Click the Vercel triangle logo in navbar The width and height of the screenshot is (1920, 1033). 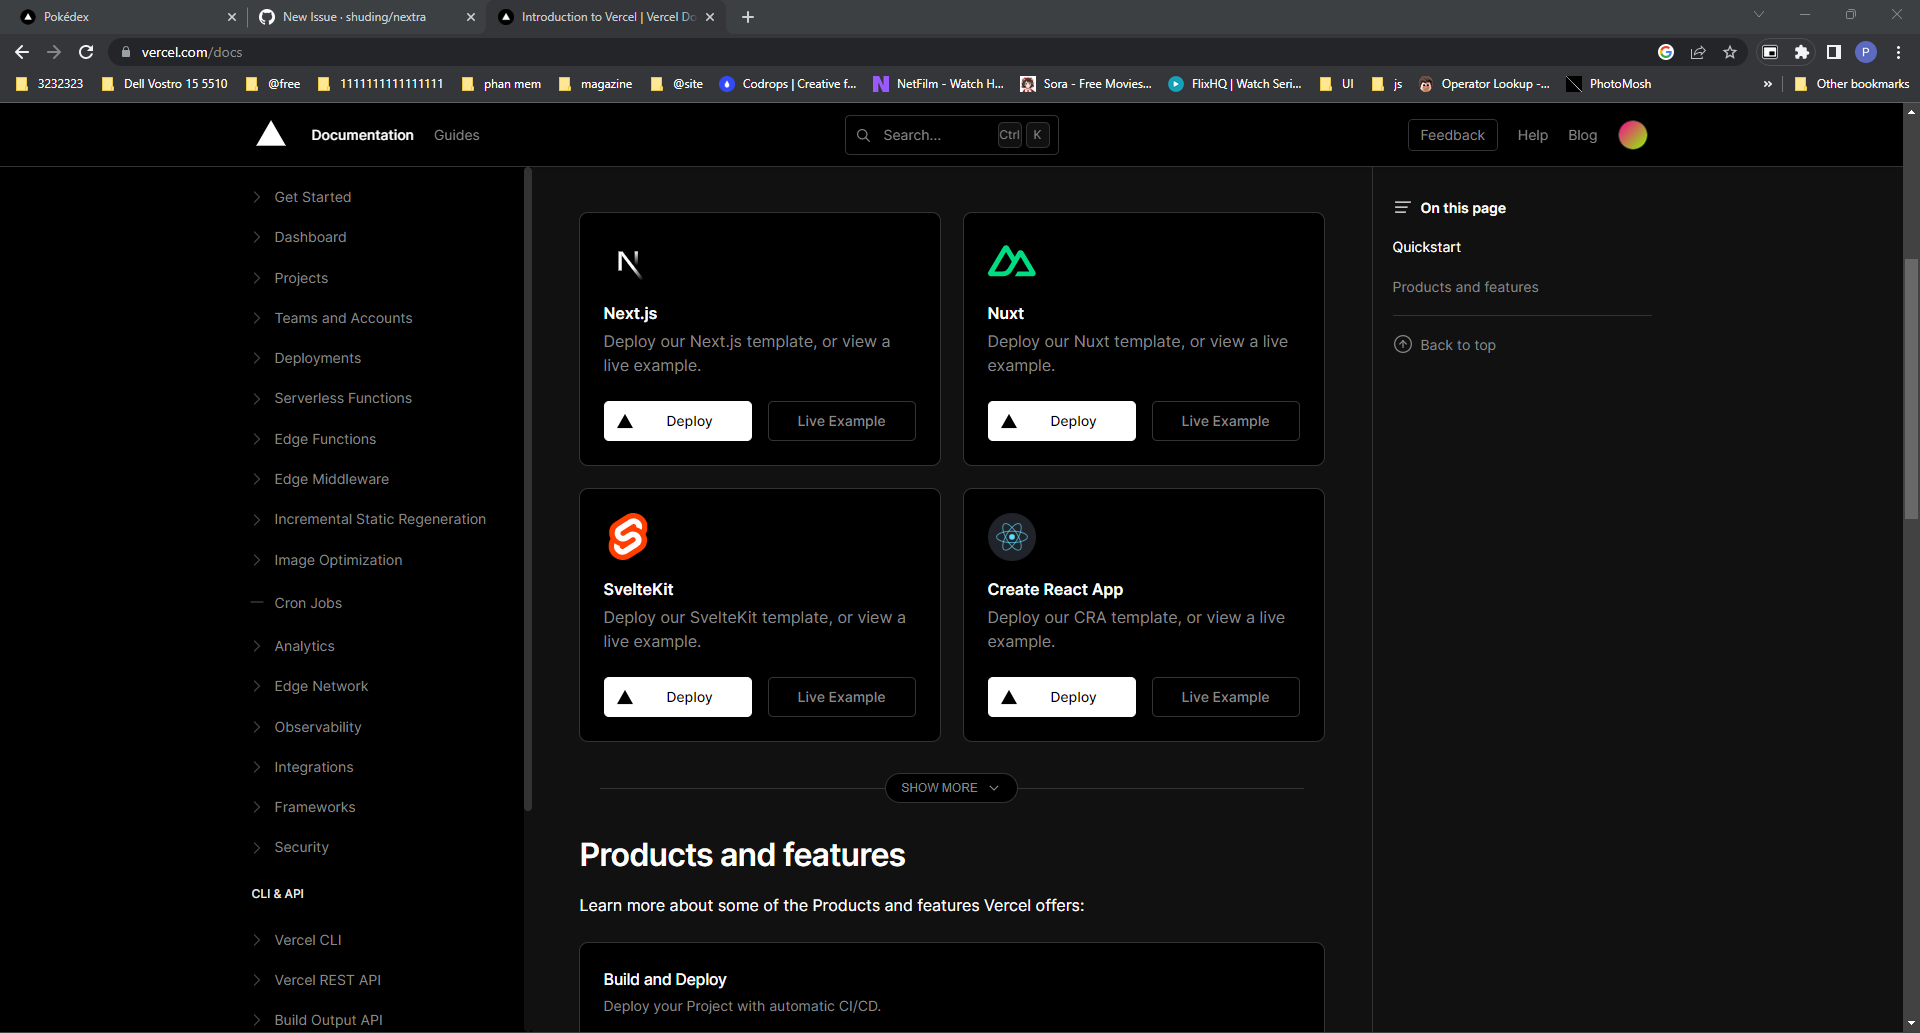pyautogui.click(x=270, y=134)
